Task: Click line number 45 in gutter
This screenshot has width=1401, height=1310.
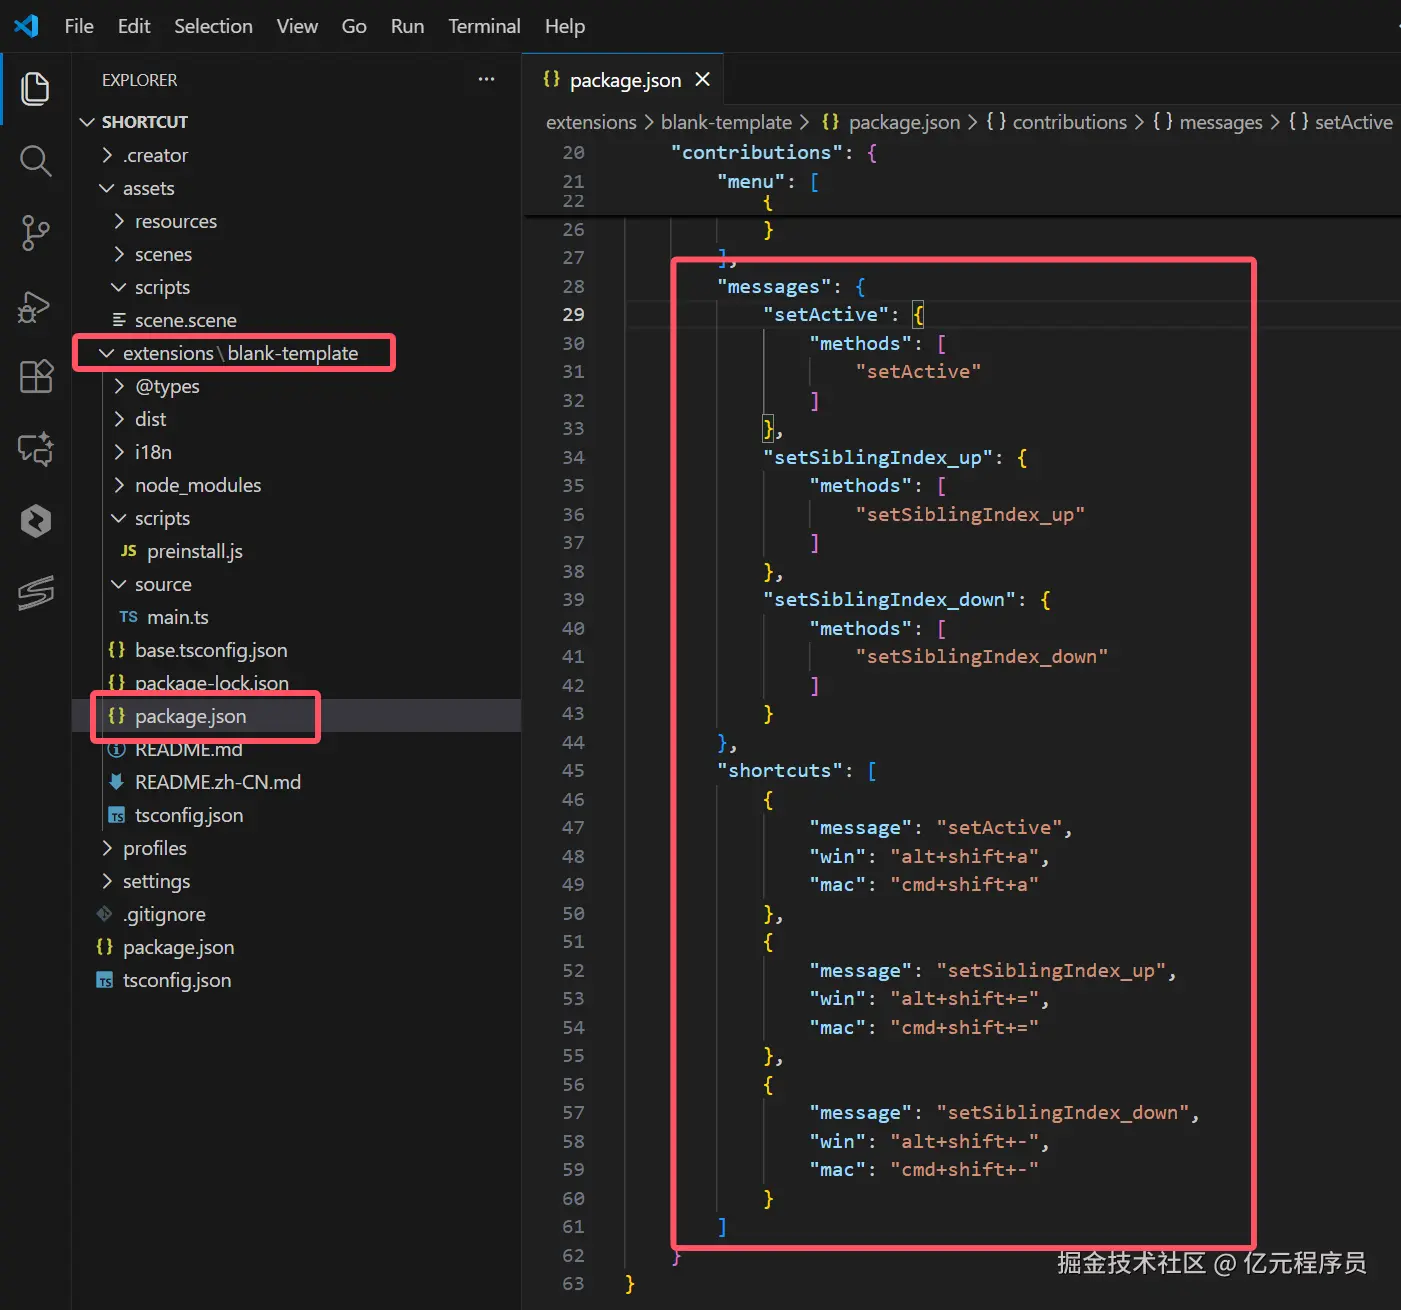Action: pyautogui.click(x=573, y=770)
